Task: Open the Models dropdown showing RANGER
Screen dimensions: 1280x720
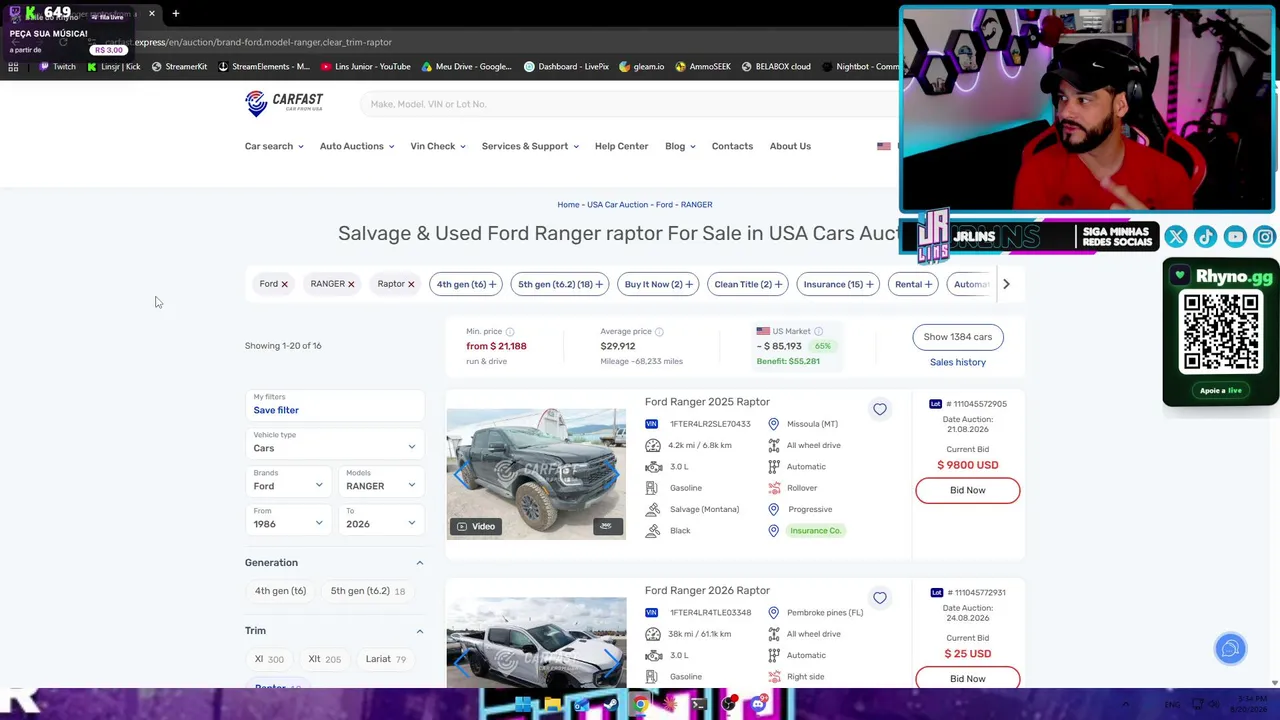Action: click(380, 480)
